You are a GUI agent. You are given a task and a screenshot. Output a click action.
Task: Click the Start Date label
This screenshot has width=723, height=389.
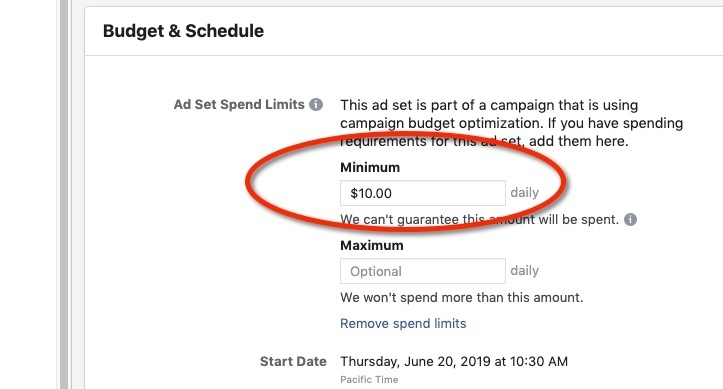(293, 361)
